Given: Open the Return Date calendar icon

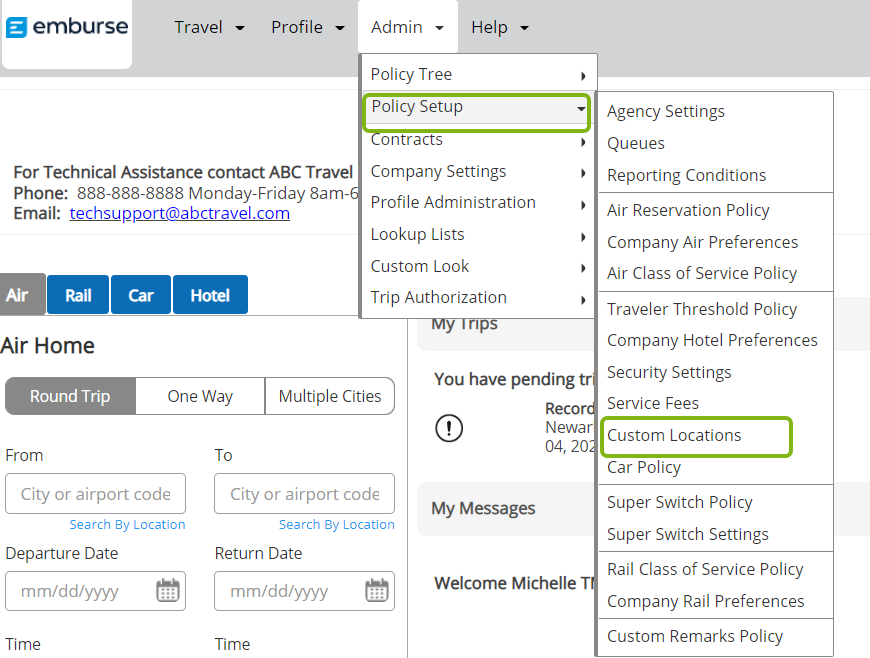Looking at the screenshot, I should point(377,590).
